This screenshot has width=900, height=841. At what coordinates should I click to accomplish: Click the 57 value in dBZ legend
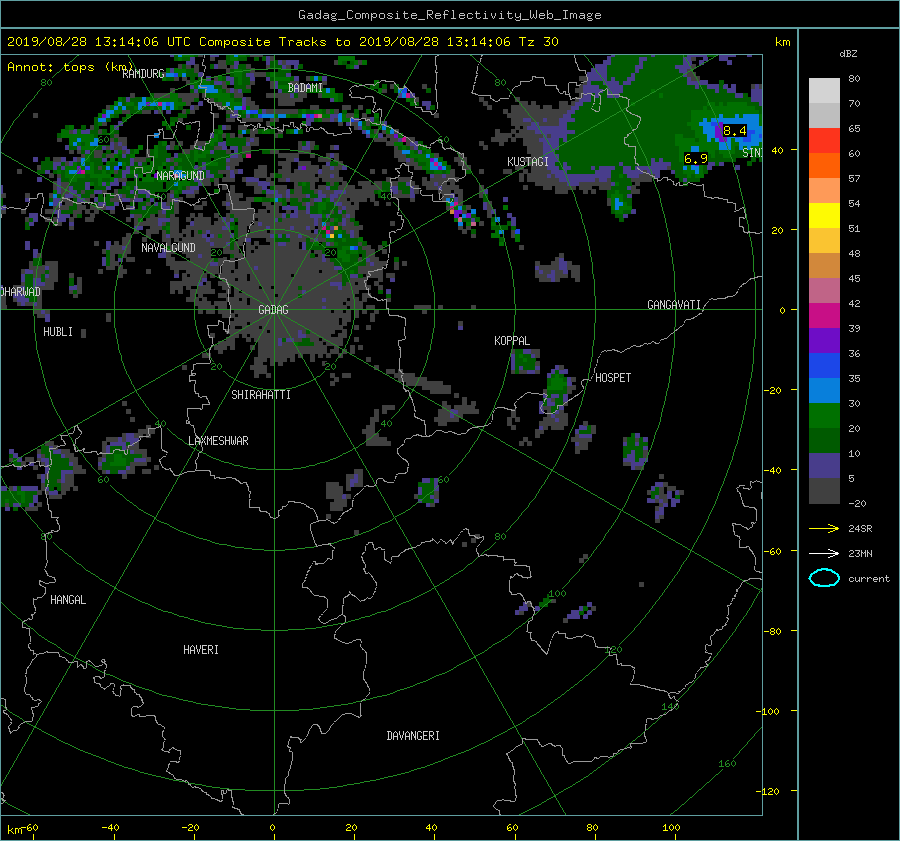855,179
